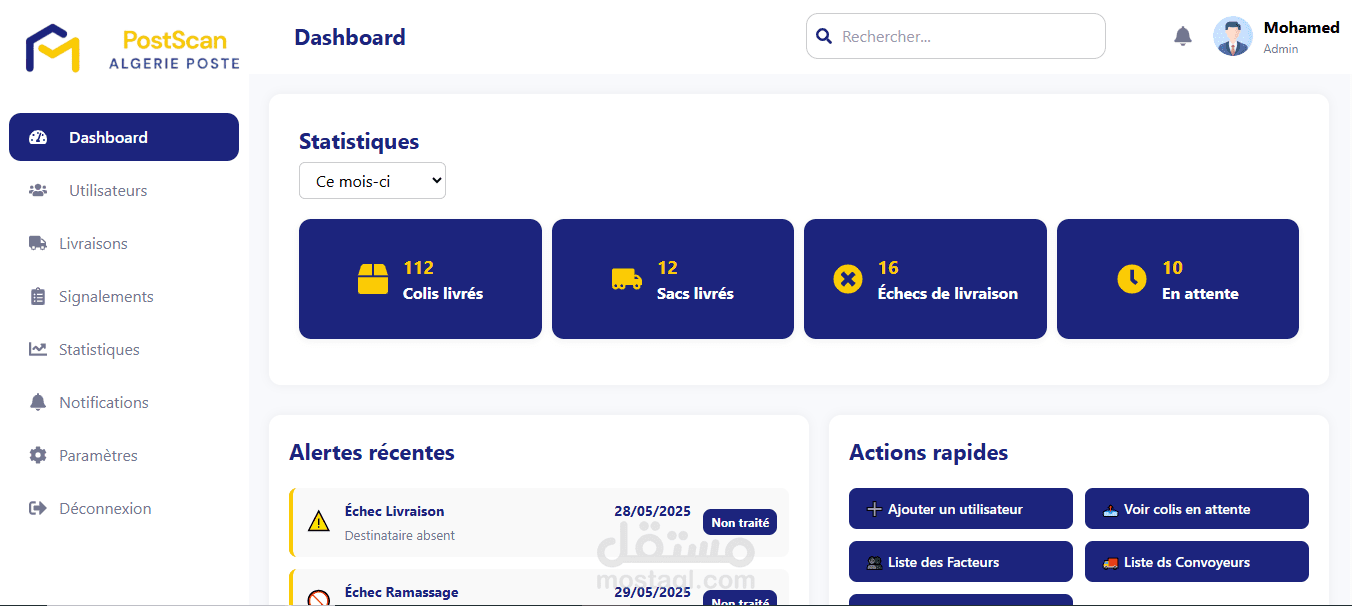Click the Destinataire absent alert description

pos(399,535)
